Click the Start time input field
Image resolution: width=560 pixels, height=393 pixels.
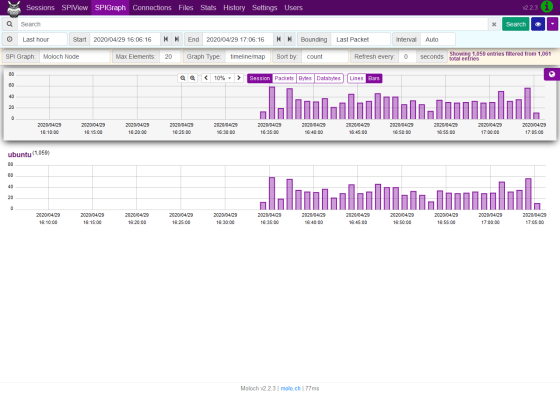coord(125,39)
